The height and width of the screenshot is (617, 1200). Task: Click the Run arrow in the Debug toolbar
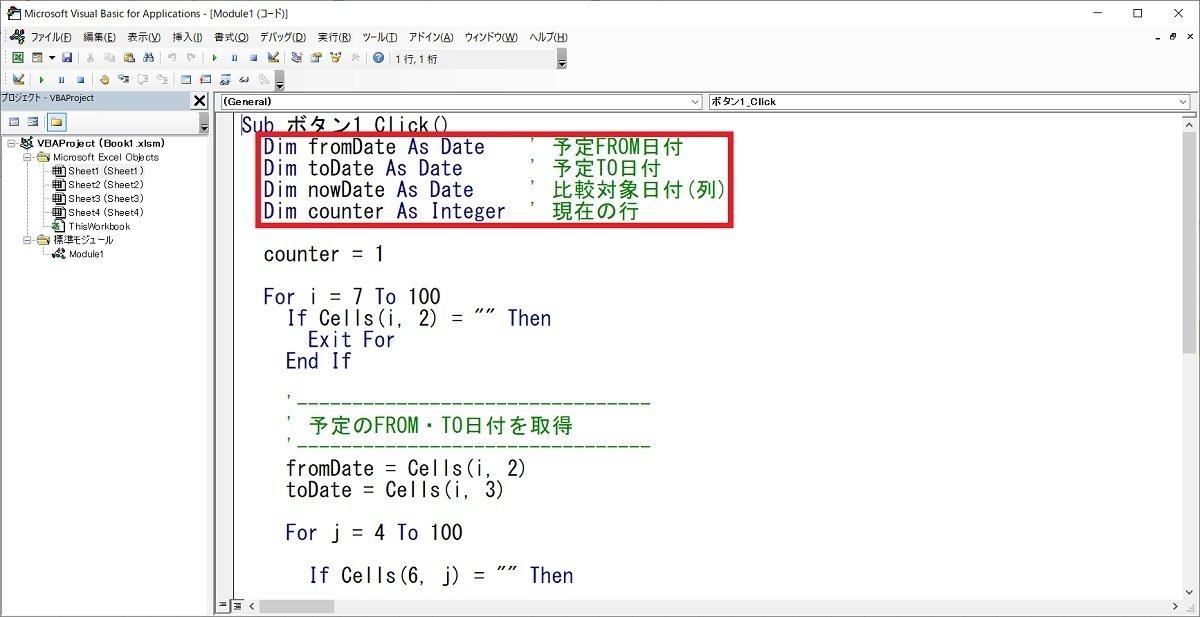click(x=41, y=79)
